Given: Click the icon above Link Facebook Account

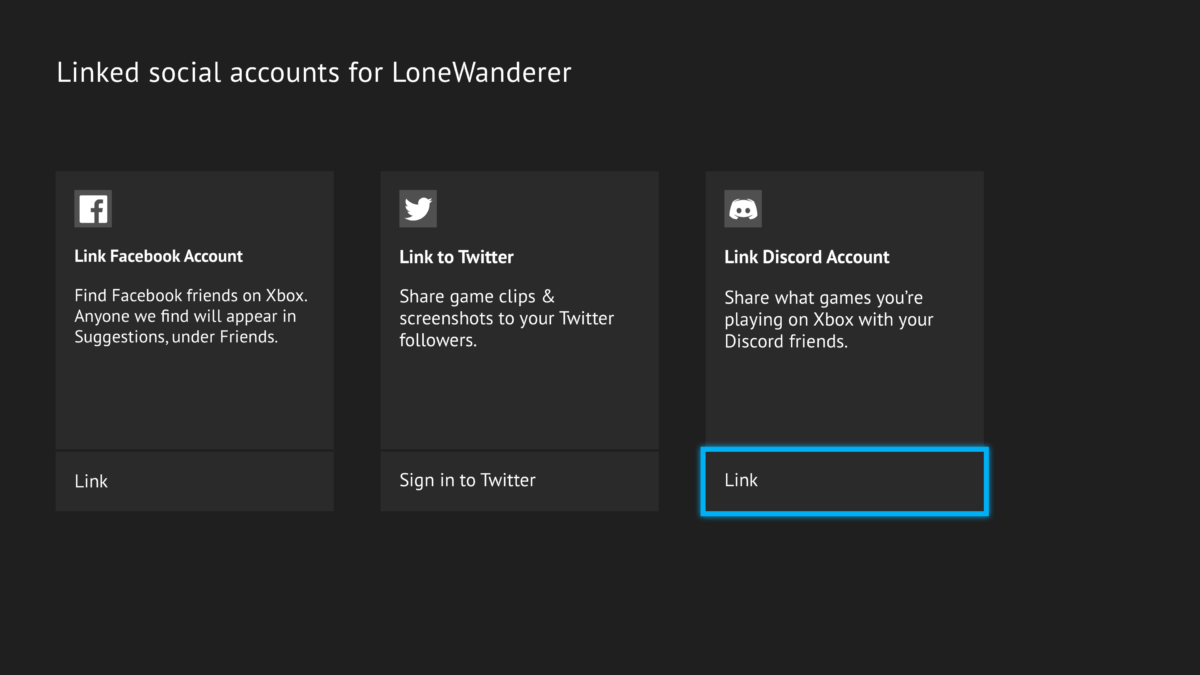Looking at the screenshot, I should [92, 208].
